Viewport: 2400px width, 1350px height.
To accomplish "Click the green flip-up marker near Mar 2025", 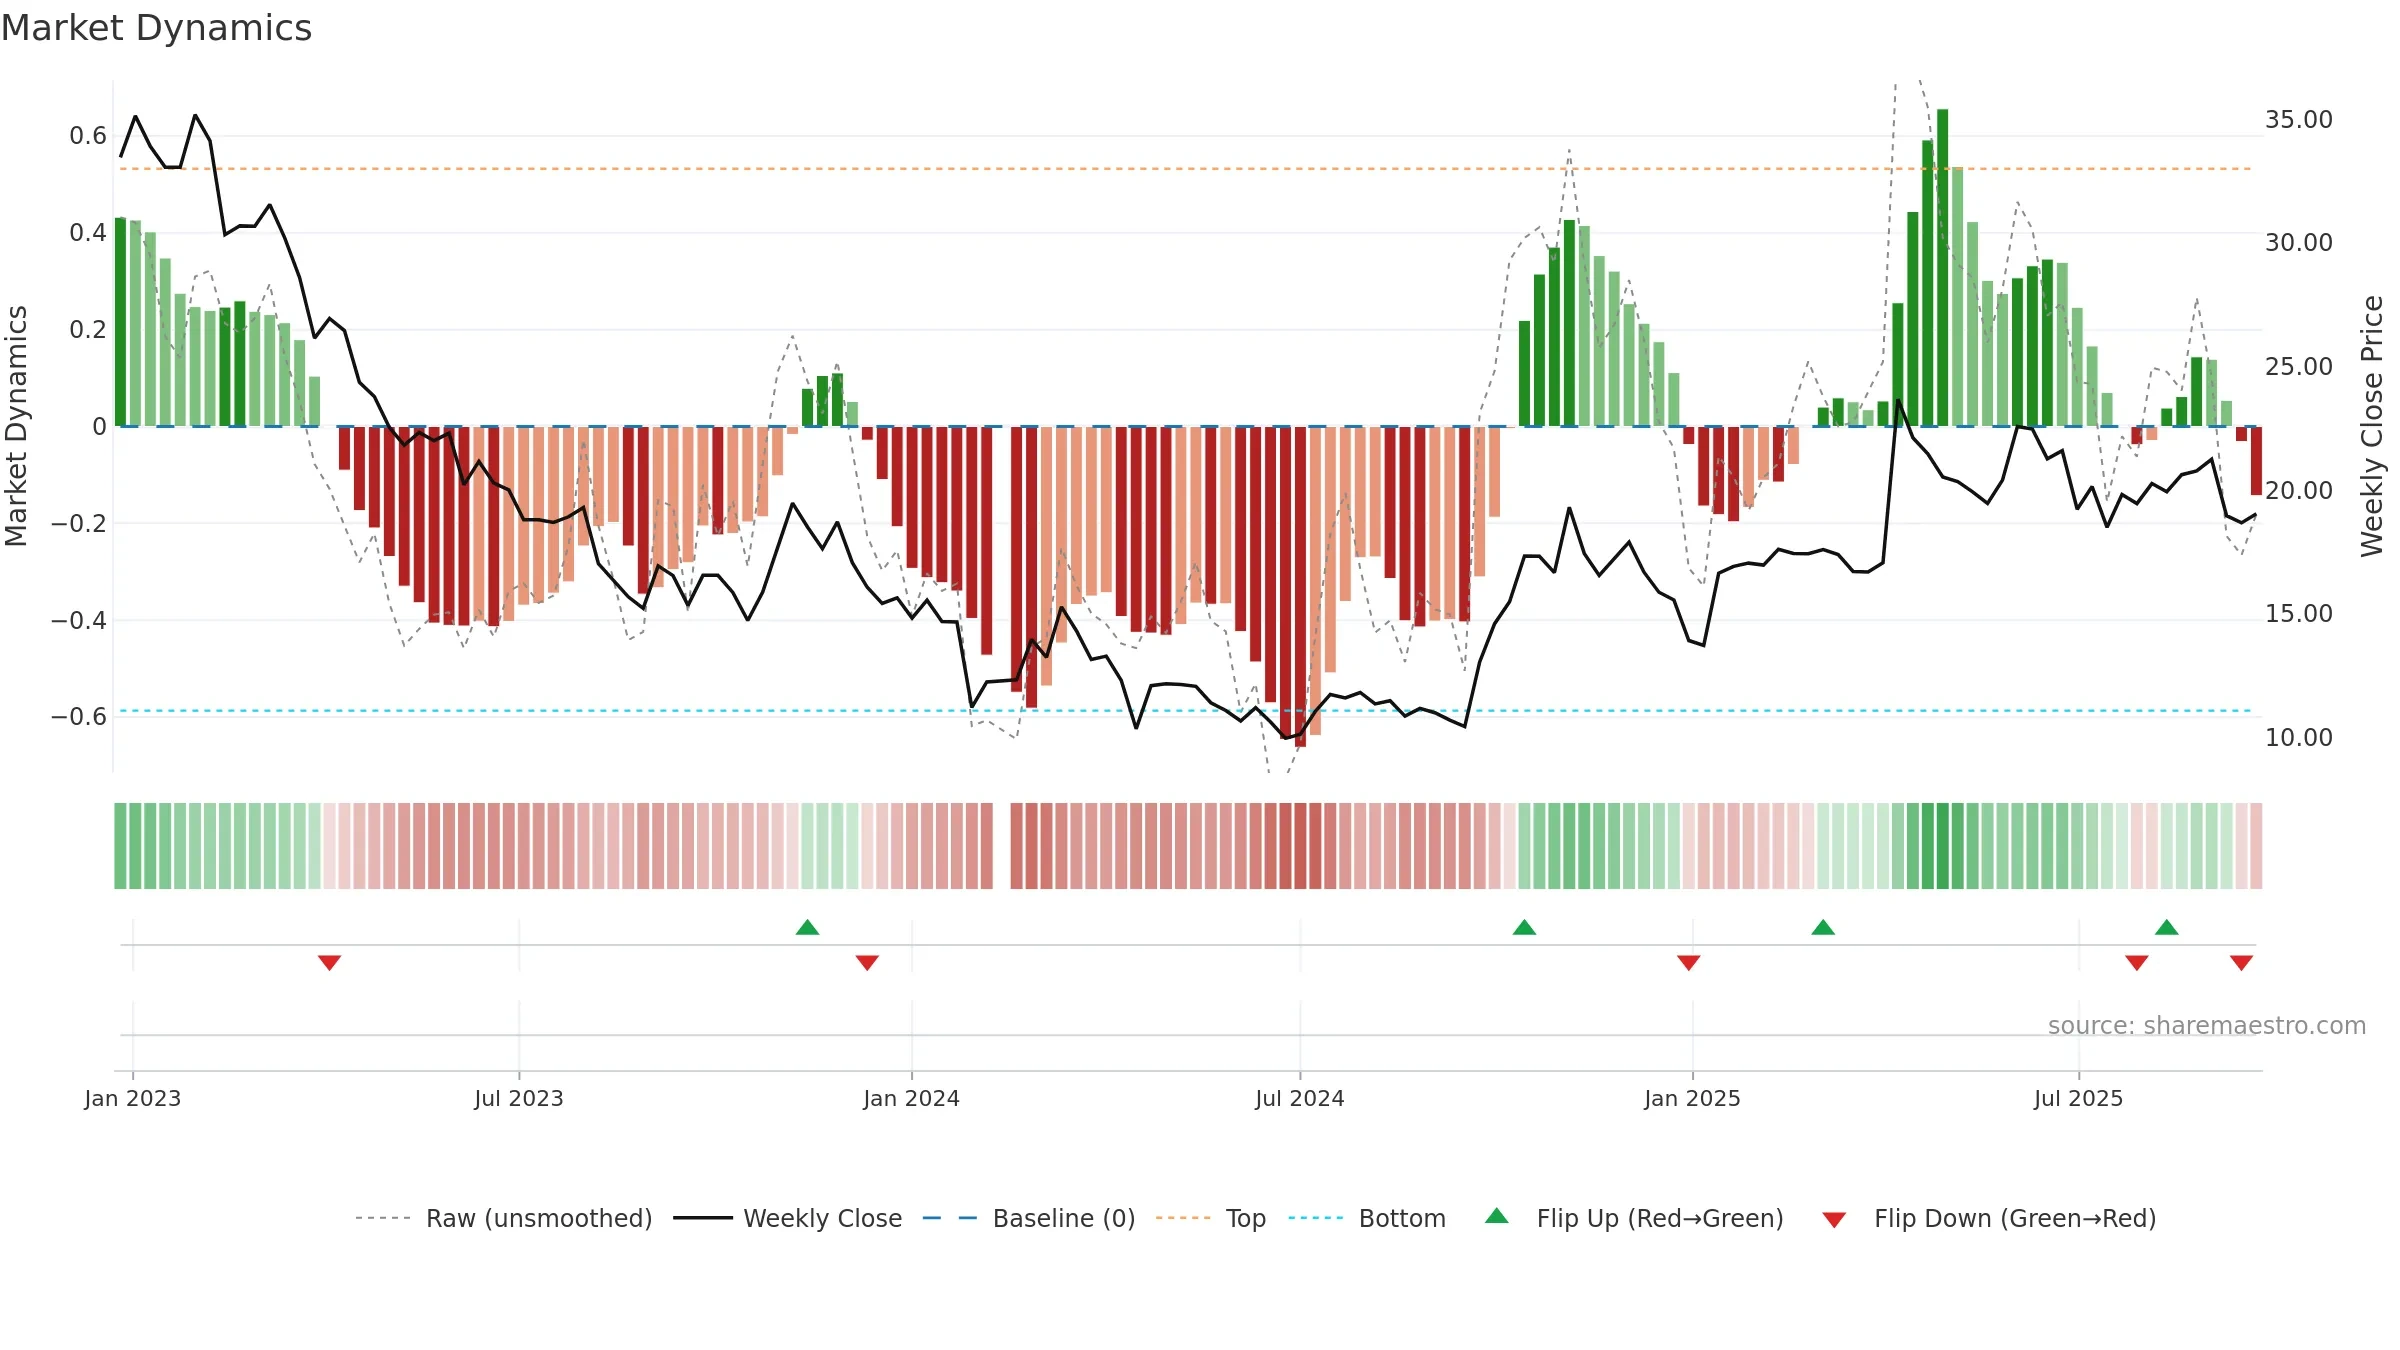I will click(x=1823, y=927).
